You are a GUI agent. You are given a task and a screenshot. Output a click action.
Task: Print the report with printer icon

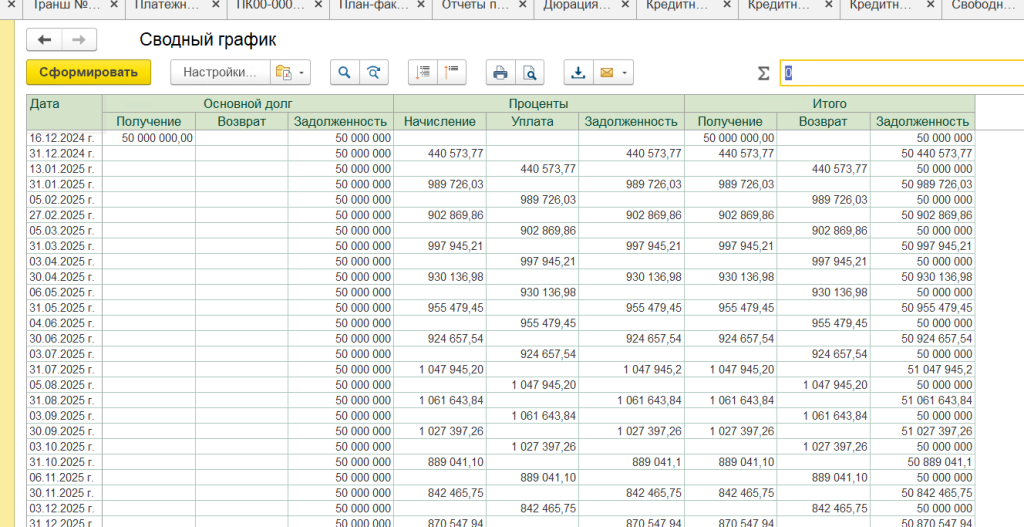click(x=500, y=72)
